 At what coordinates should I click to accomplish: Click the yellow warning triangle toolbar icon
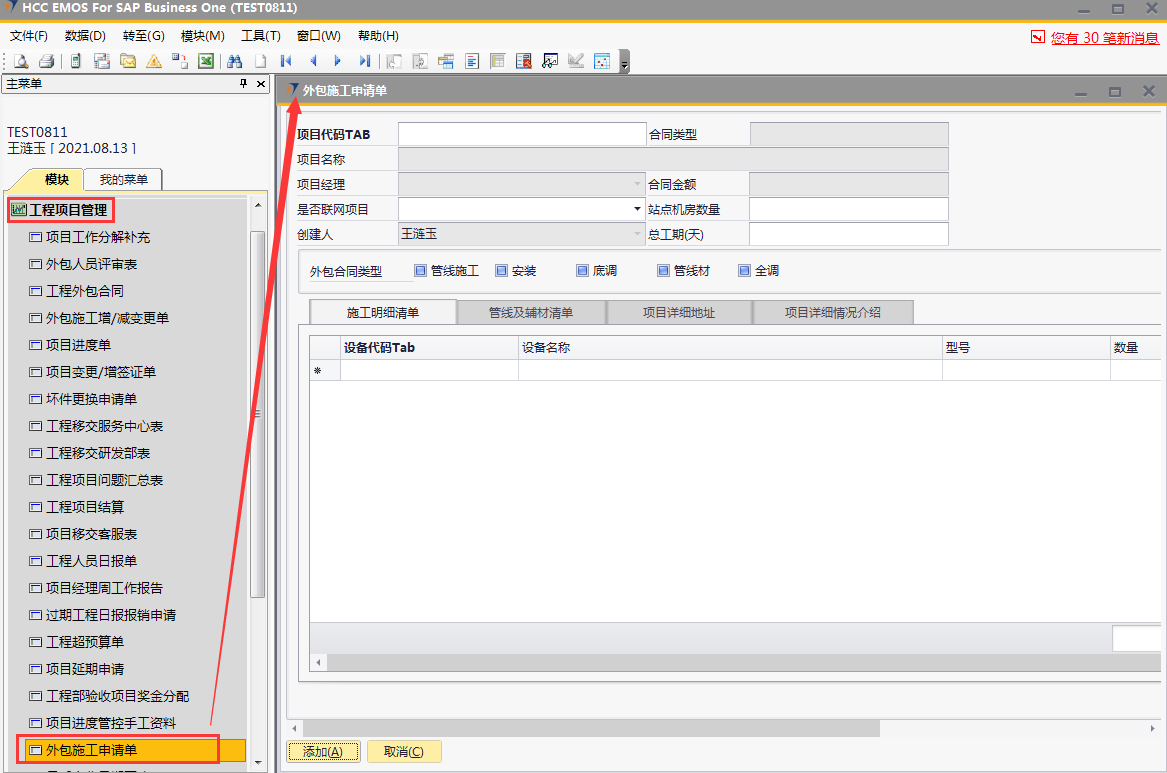pos(154,61)
